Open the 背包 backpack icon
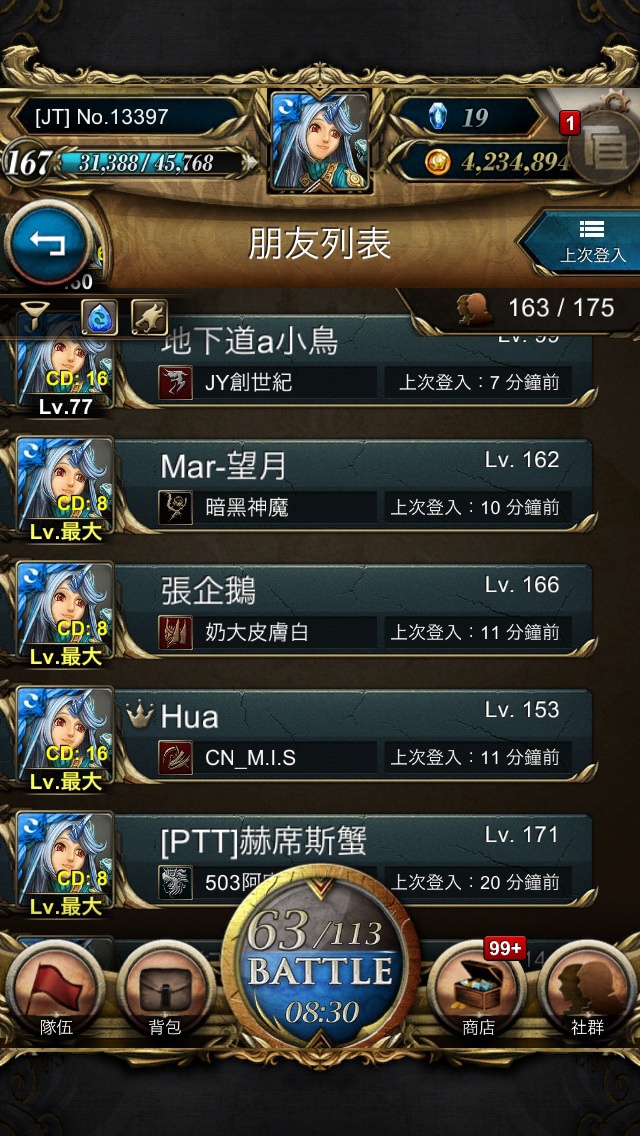 pos(165,990)
